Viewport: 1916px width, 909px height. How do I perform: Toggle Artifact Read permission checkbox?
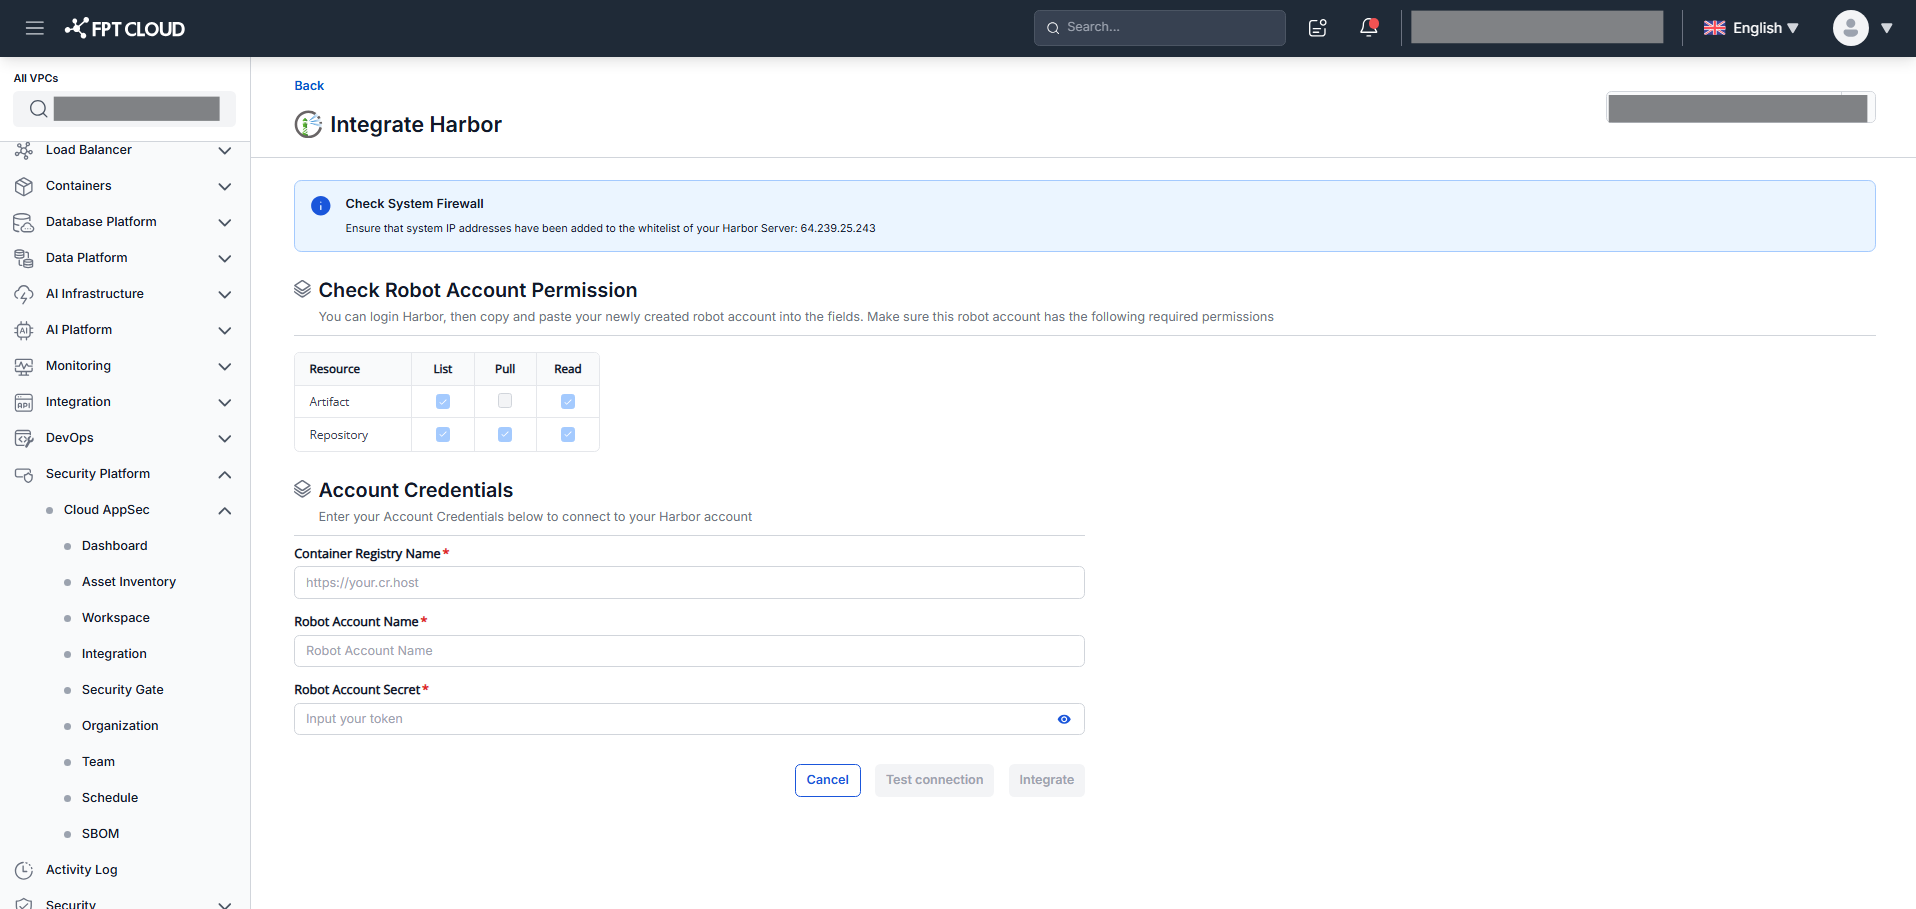(568, 401)
